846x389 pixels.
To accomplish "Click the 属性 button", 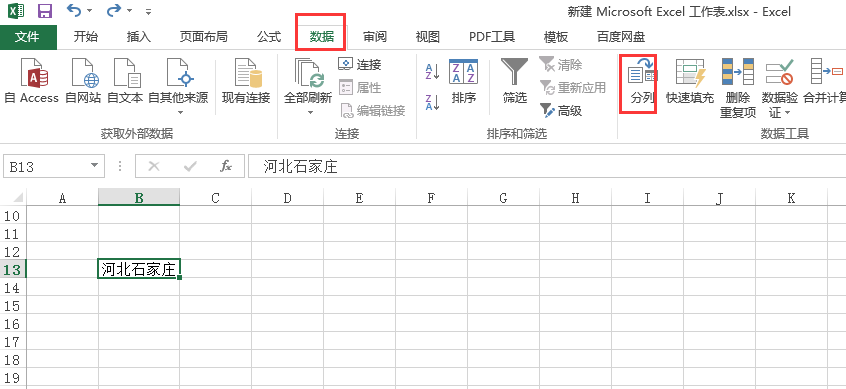I will click(359, 87).
